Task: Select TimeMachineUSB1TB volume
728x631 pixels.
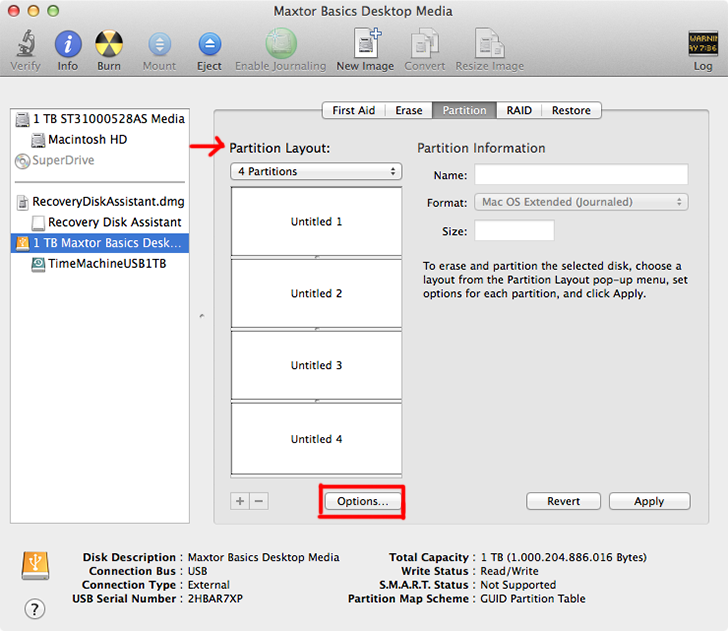Action: (100, 264)
